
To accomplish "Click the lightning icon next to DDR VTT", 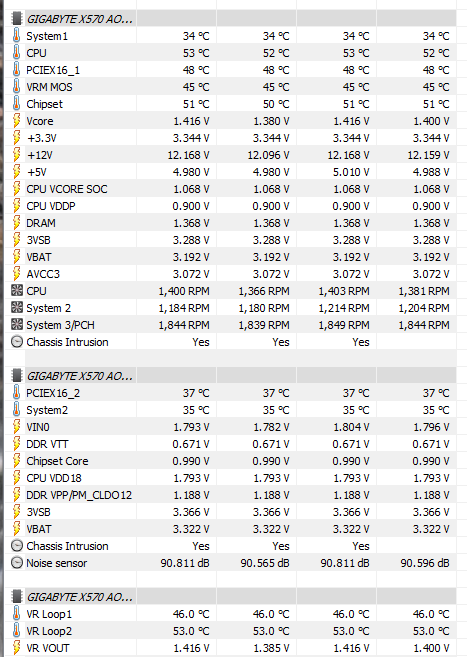I will [x=16, y=444].
